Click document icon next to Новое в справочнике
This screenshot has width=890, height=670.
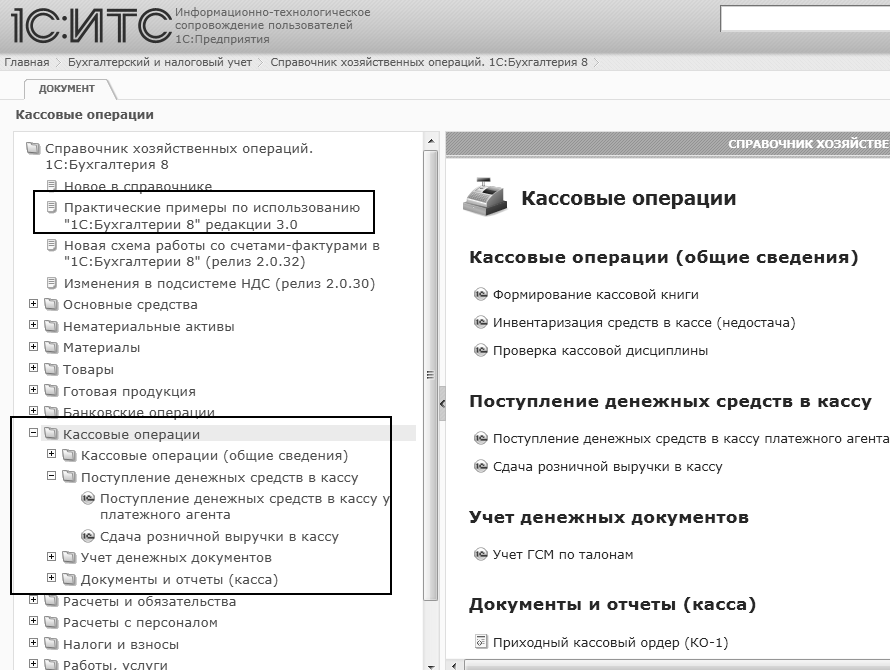[x=52, y=185]
